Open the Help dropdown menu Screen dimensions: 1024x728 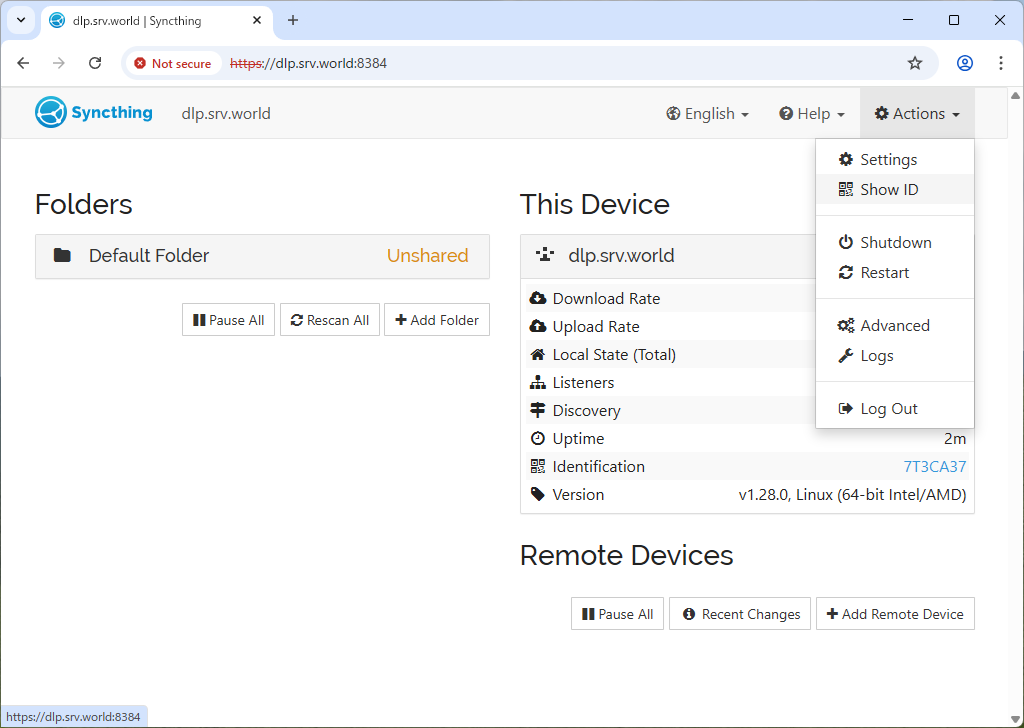tap(812, 114)
